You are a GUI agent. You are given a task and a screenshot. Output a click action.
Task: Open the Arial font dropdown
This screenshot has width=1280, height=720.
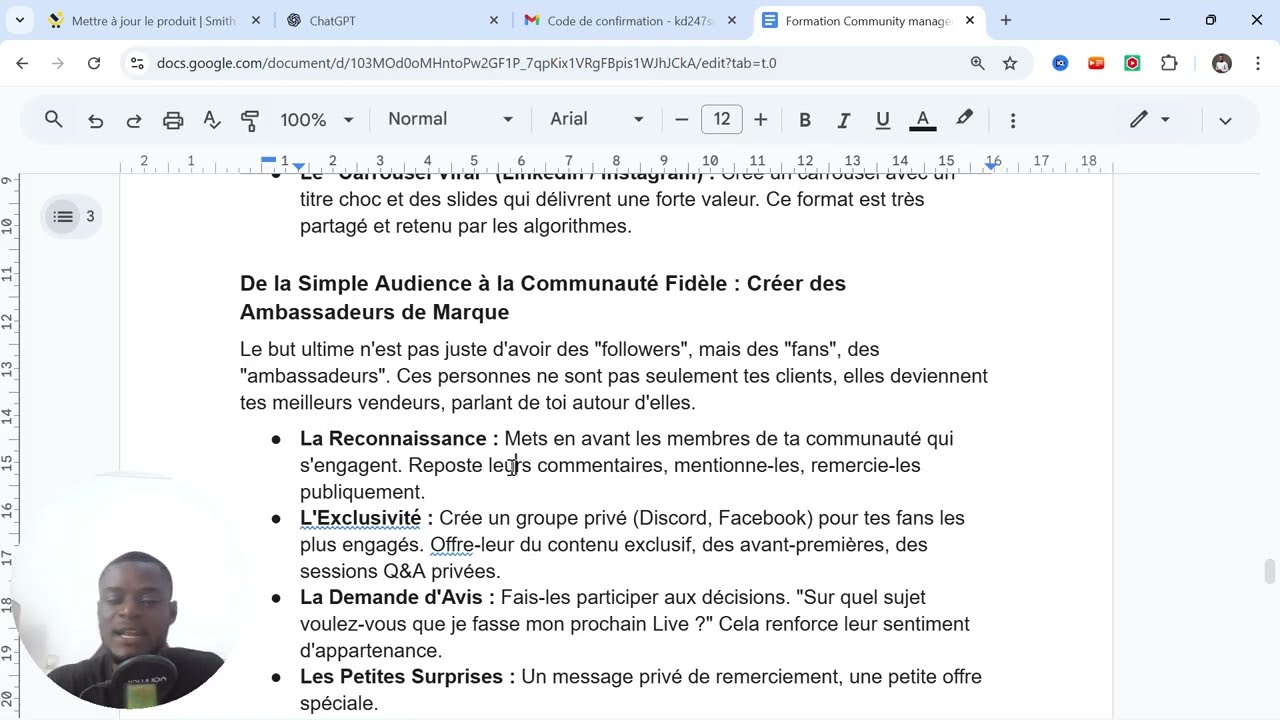click(x=597, y=119)
